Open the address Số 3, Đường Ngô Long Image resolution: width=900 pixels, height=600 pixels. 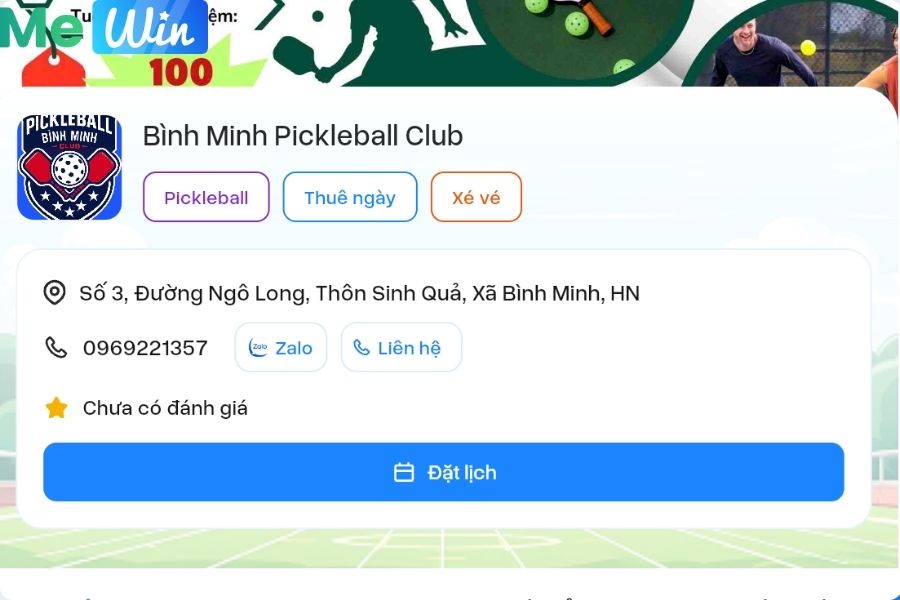pos(359,293)
